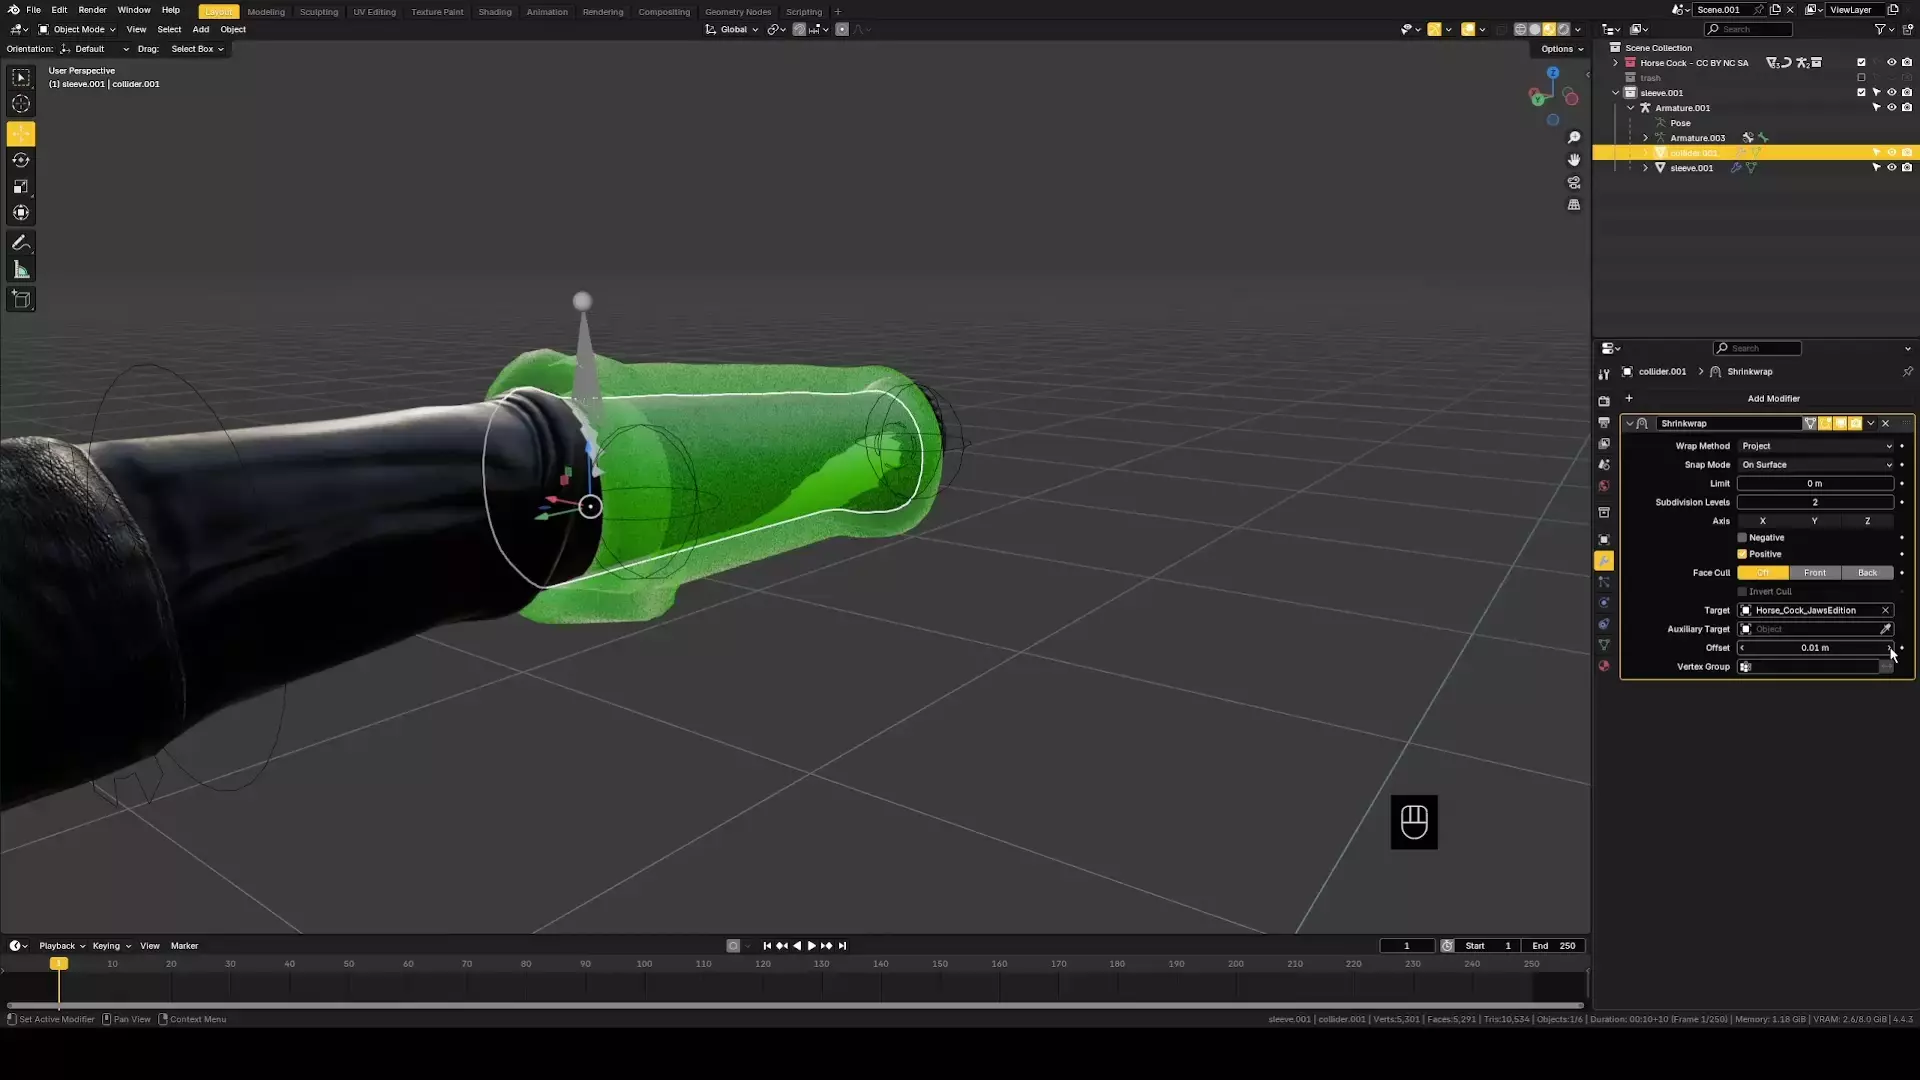Toggle camera view in viewport gizmo
Image resolution: width=1920 pixels, height=1080 pixels.
(x=1574, y=183)
